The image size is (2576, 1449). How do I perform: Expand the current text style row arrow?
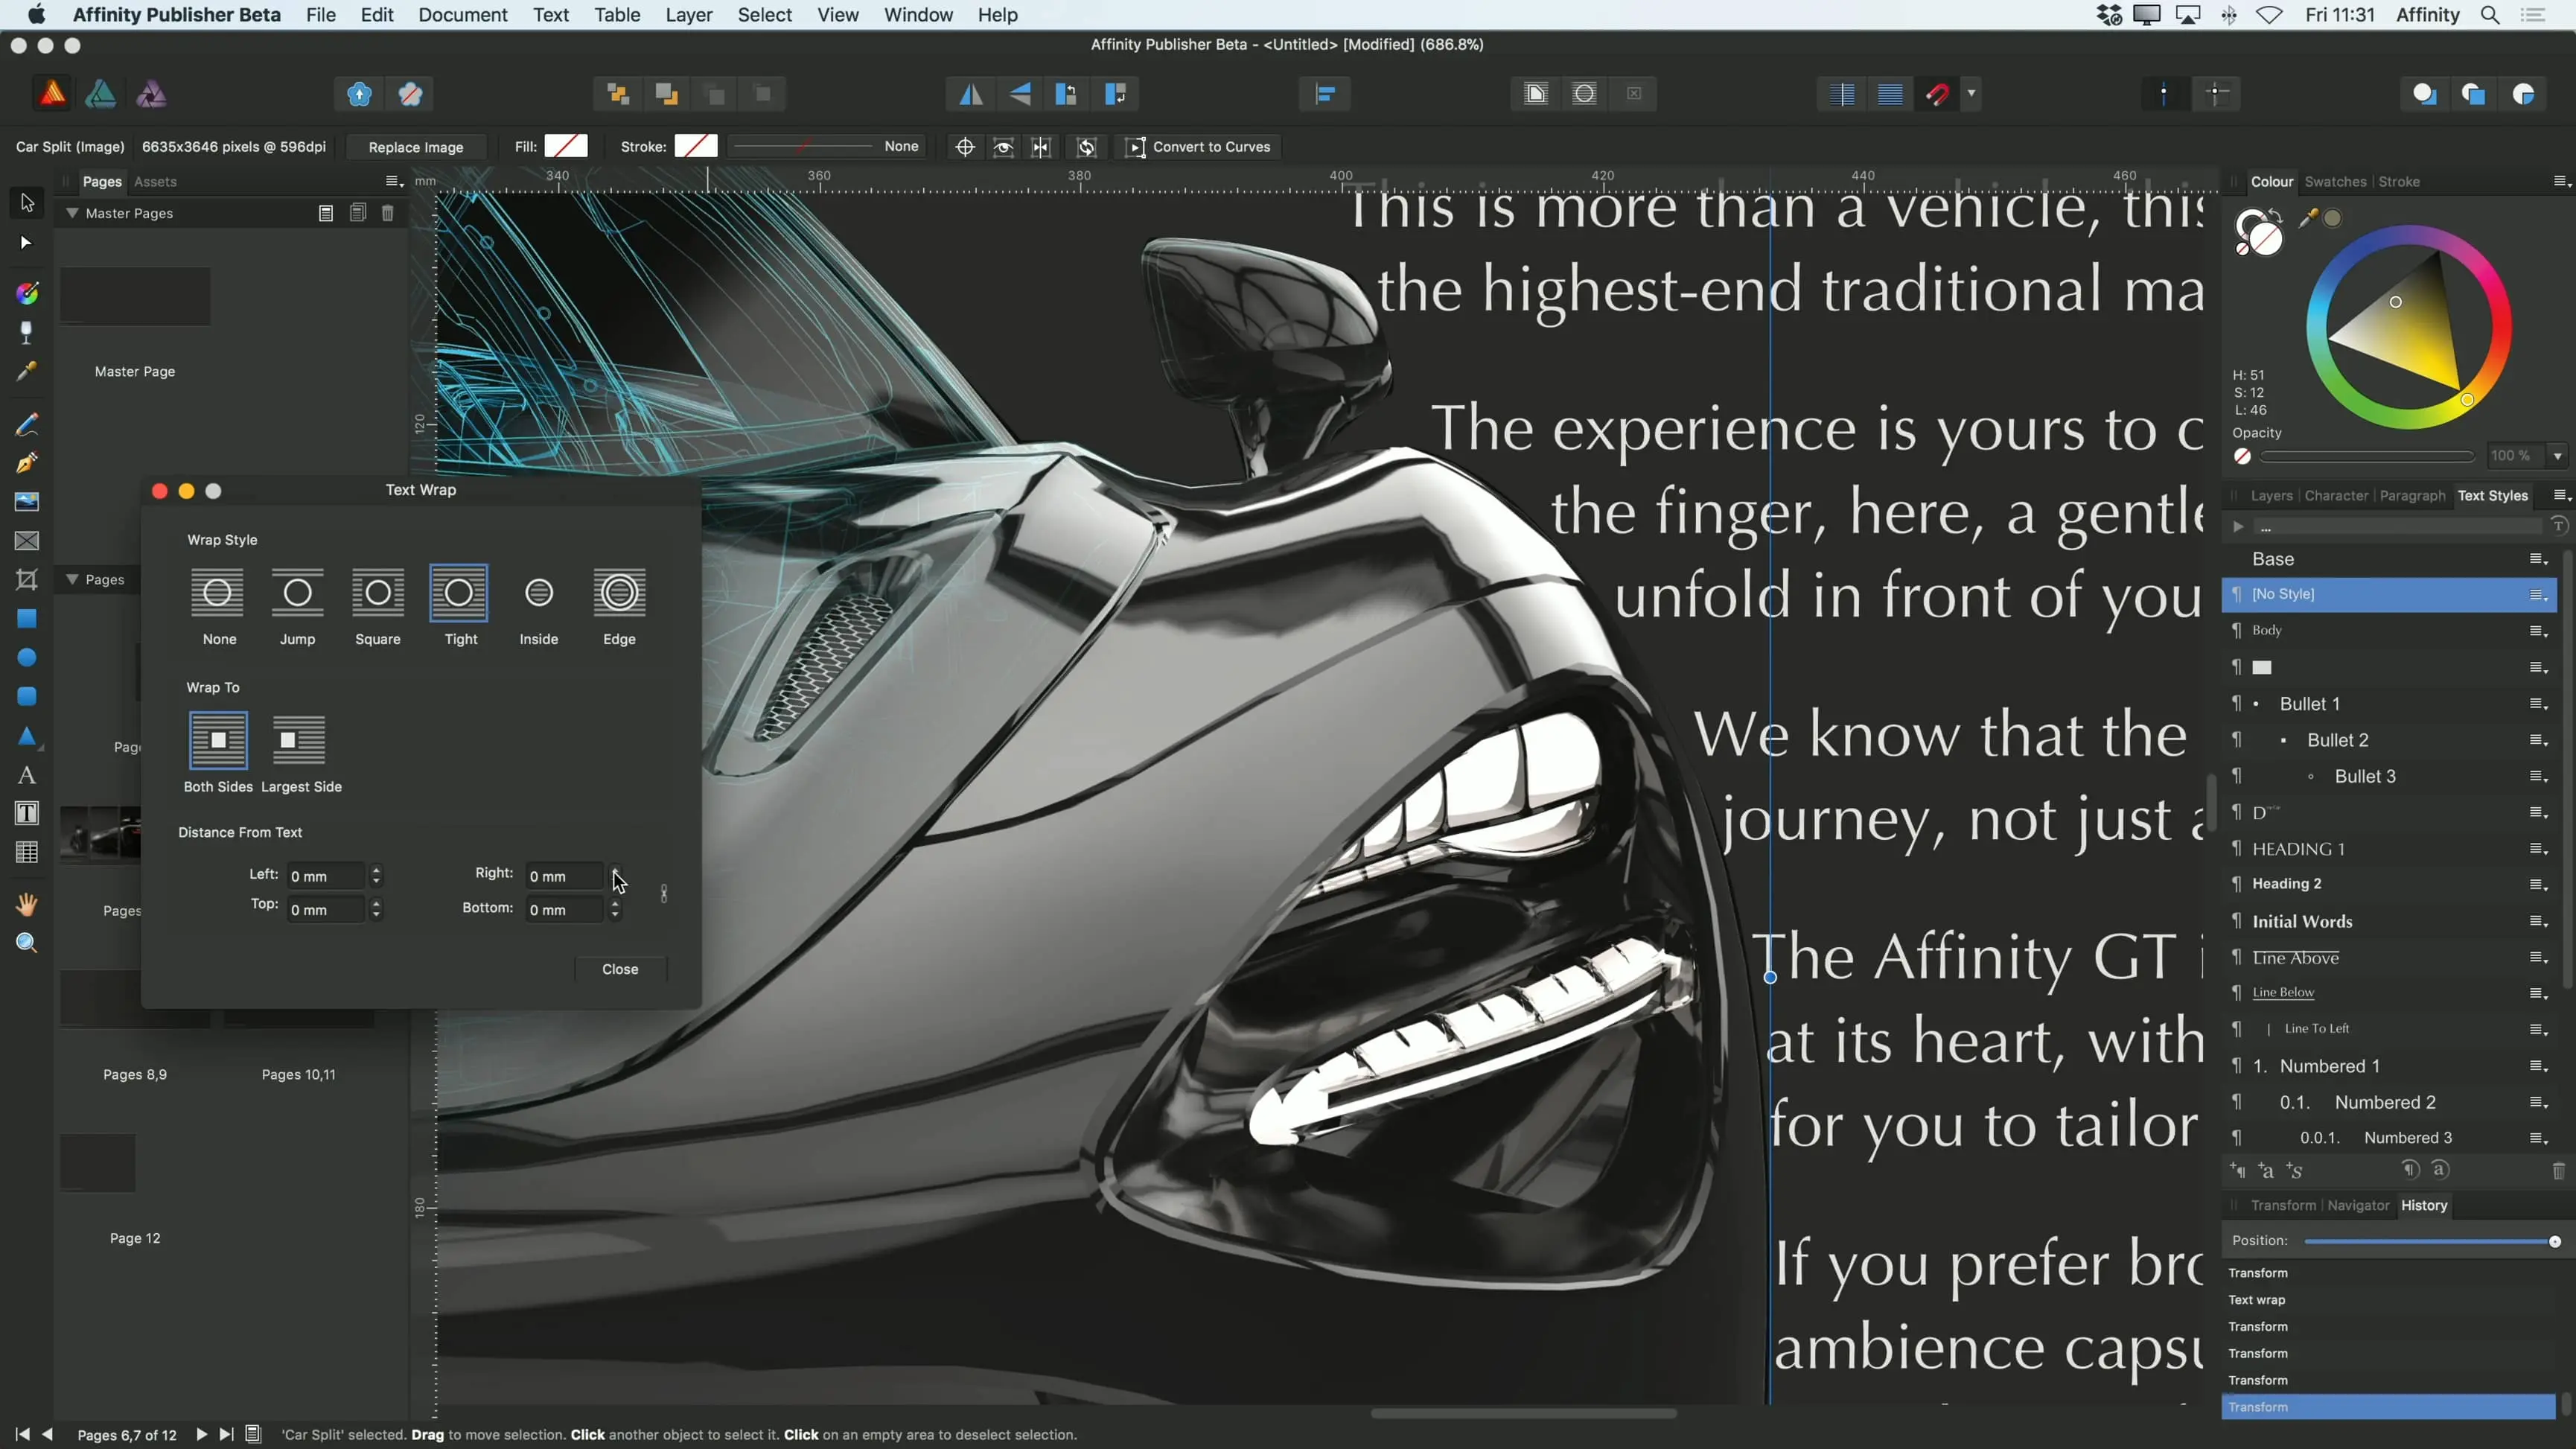[2238, 527]
